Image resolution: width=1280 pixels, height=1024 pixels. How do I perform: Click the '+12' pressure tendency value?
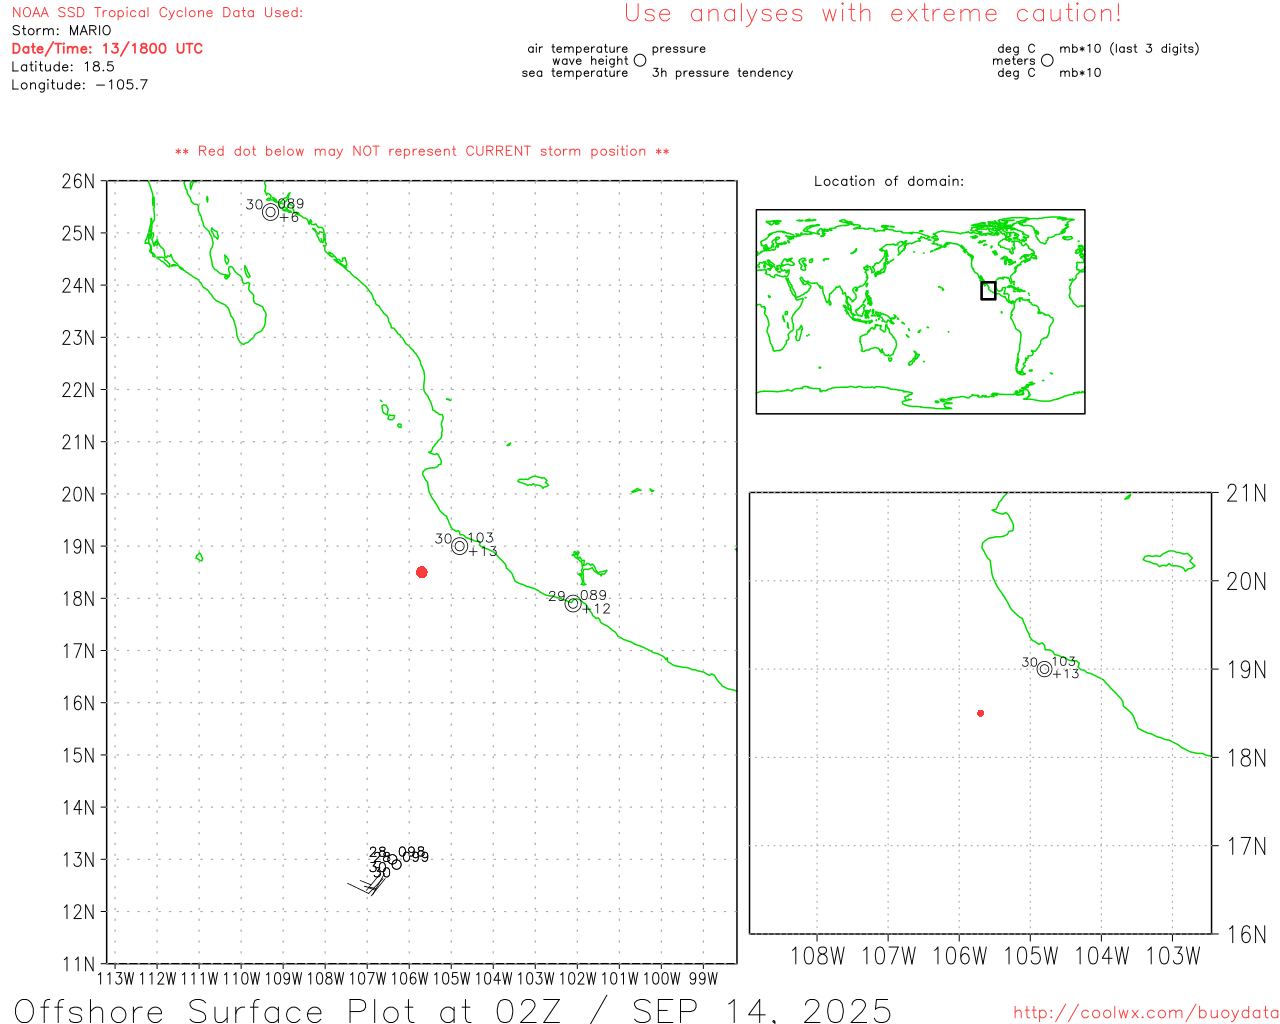tap(596, 609)
